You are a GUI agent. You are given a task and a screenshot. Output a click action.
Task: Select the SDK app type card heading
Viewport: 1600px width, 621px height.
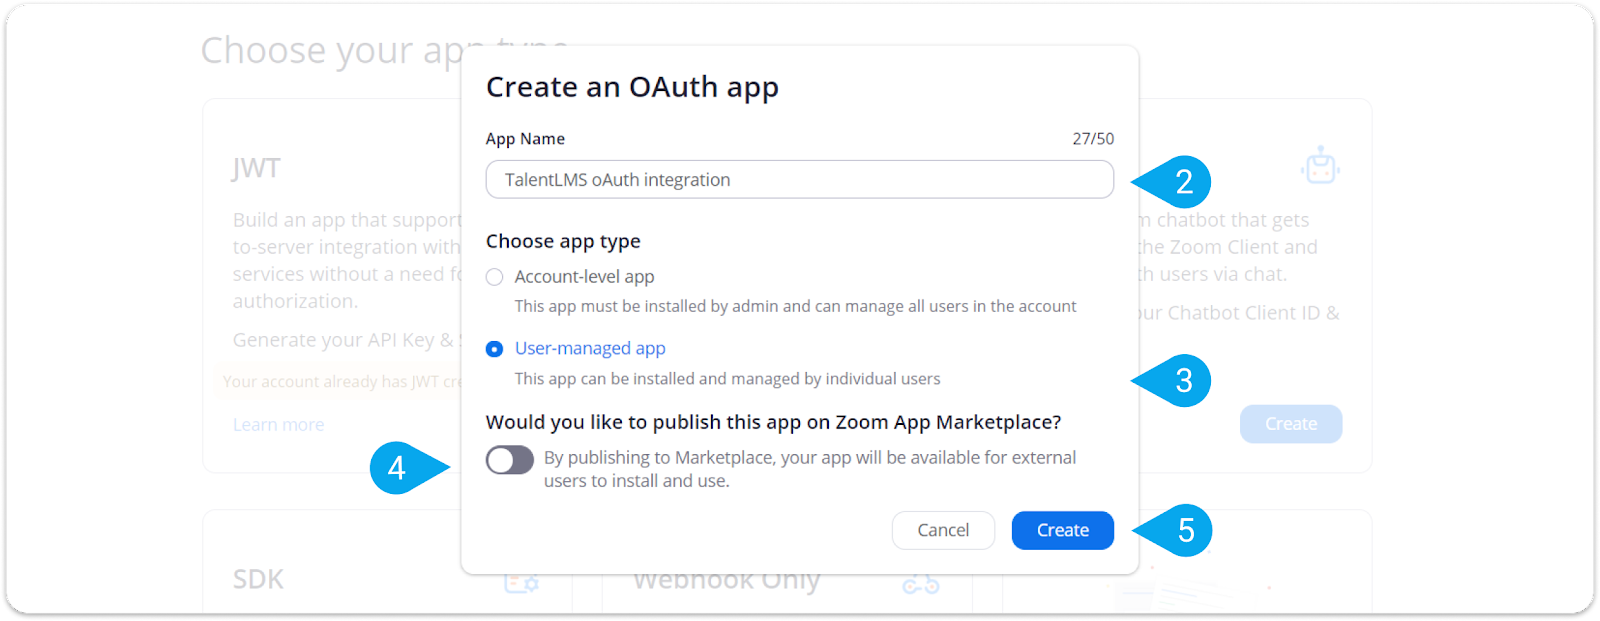click(258, 579)
